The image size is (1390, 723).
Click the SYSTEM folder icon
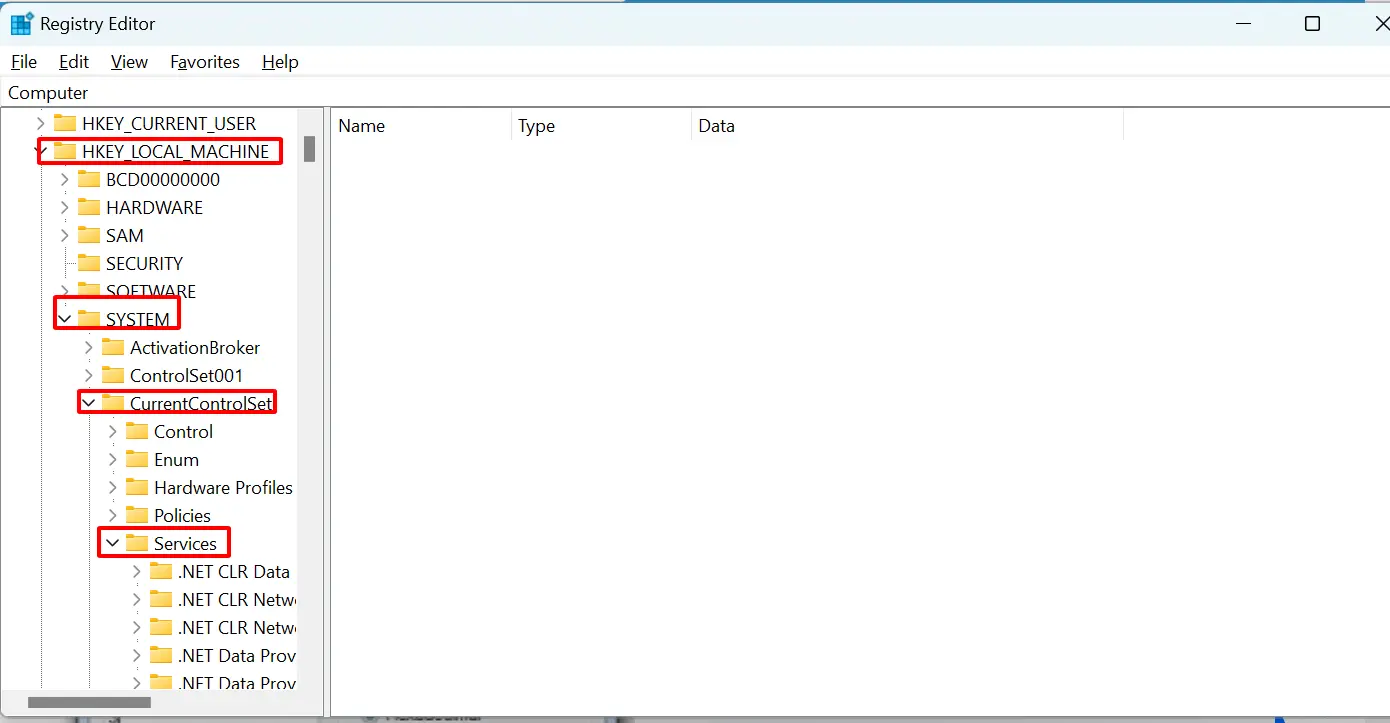coord(89,319)
